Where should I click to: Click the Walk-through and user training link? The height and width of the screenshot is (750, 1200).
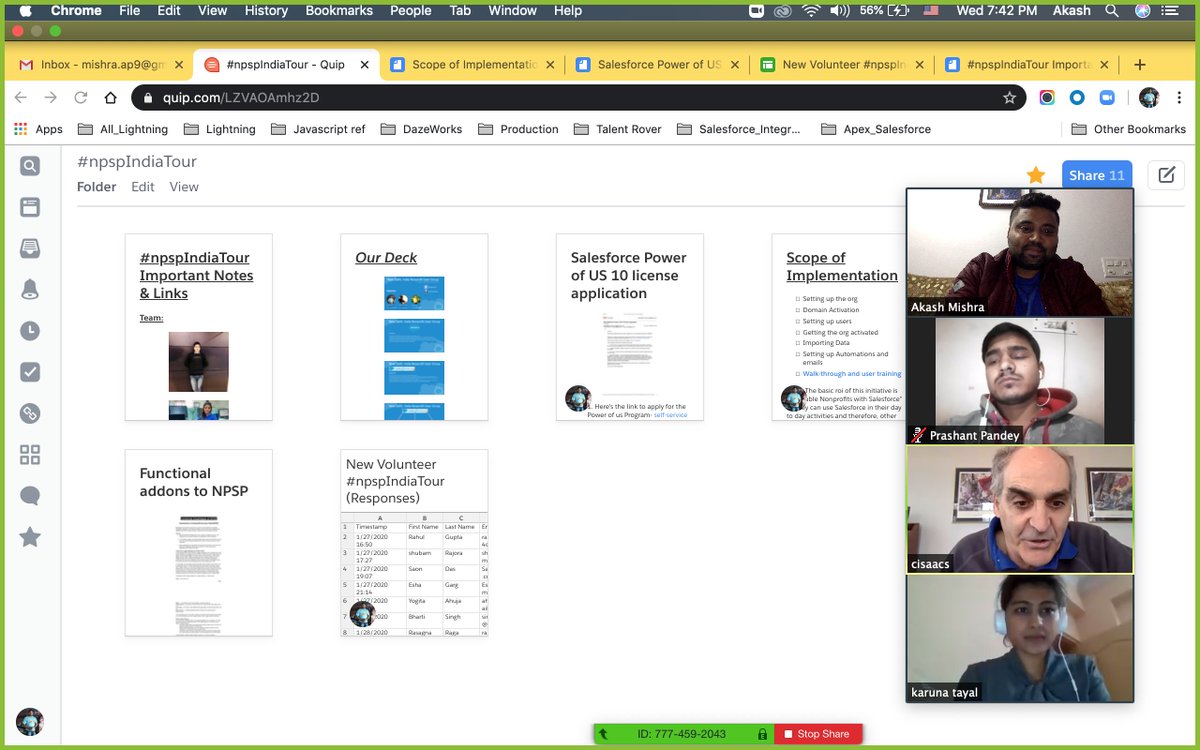tap(852, 374)
